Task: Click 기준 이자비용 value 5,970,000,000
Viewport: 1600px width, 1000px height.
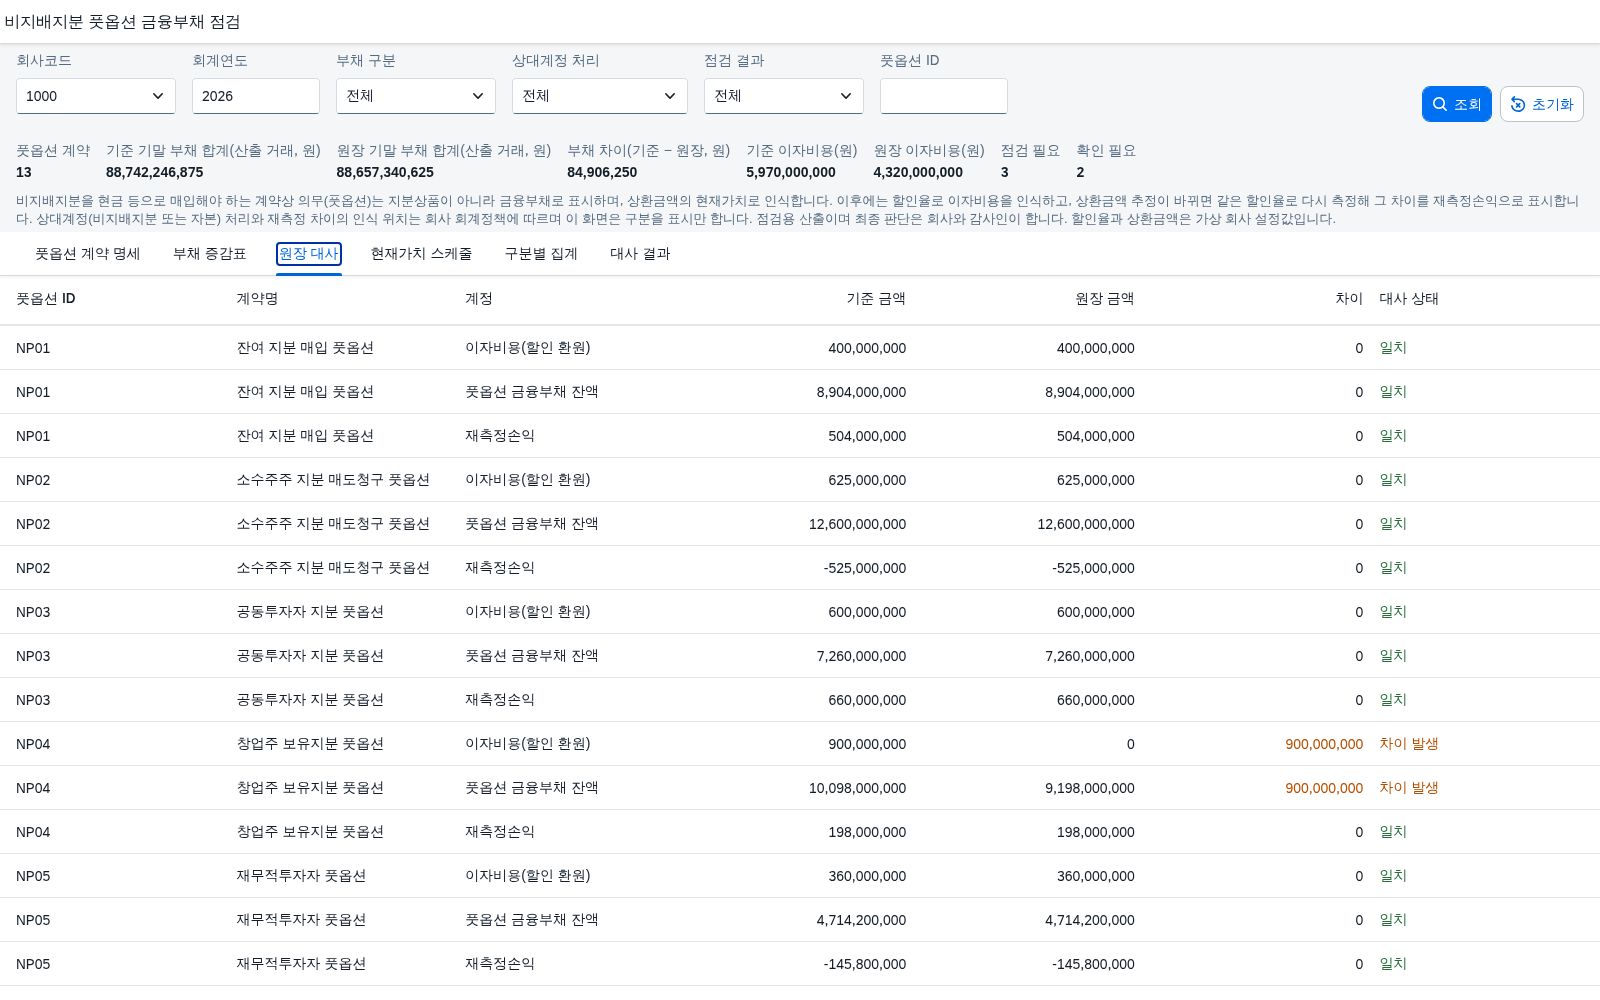Action: [791, 172]
